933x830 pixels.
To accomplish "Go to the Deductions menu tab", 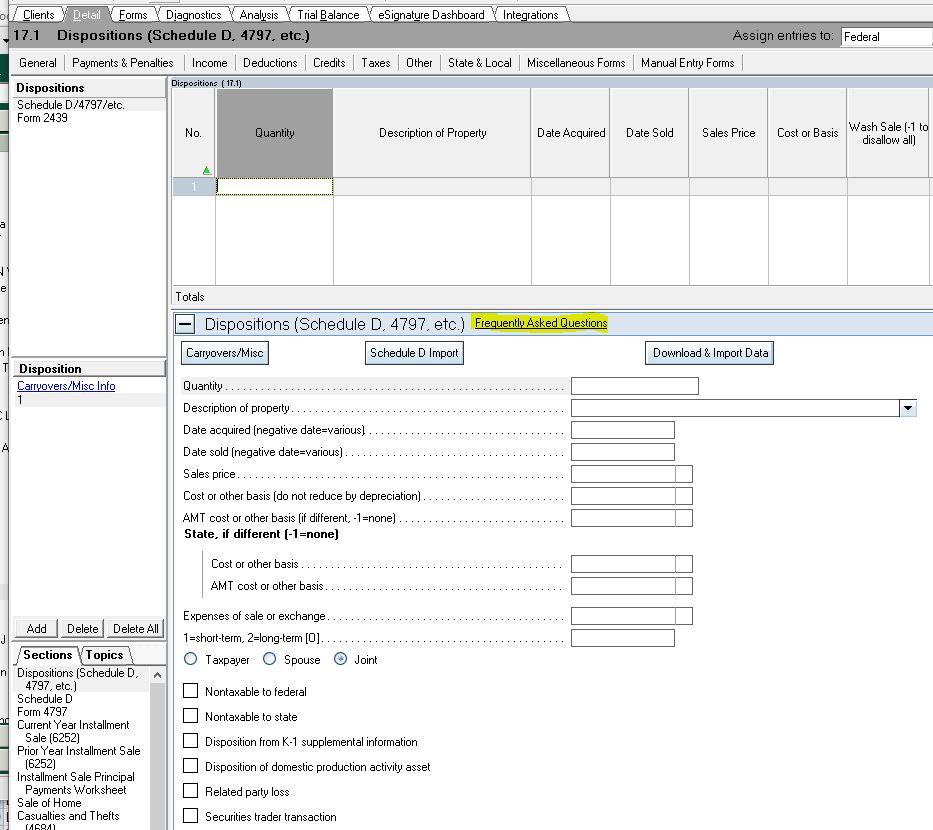I will point(270,63).
